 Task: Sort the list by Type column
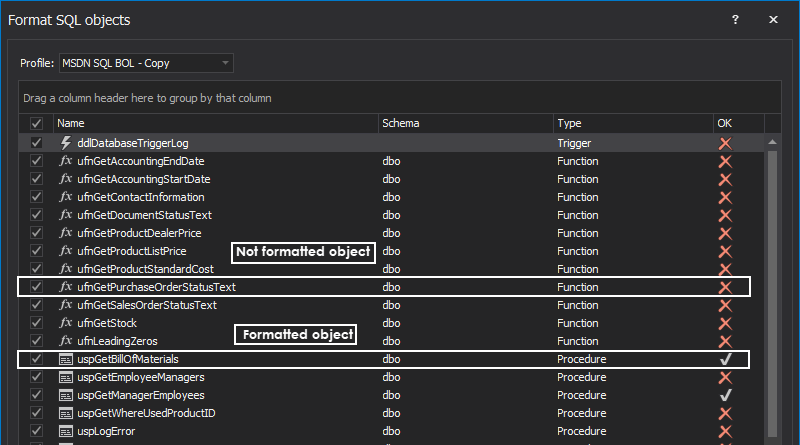(x=632, y=123)
